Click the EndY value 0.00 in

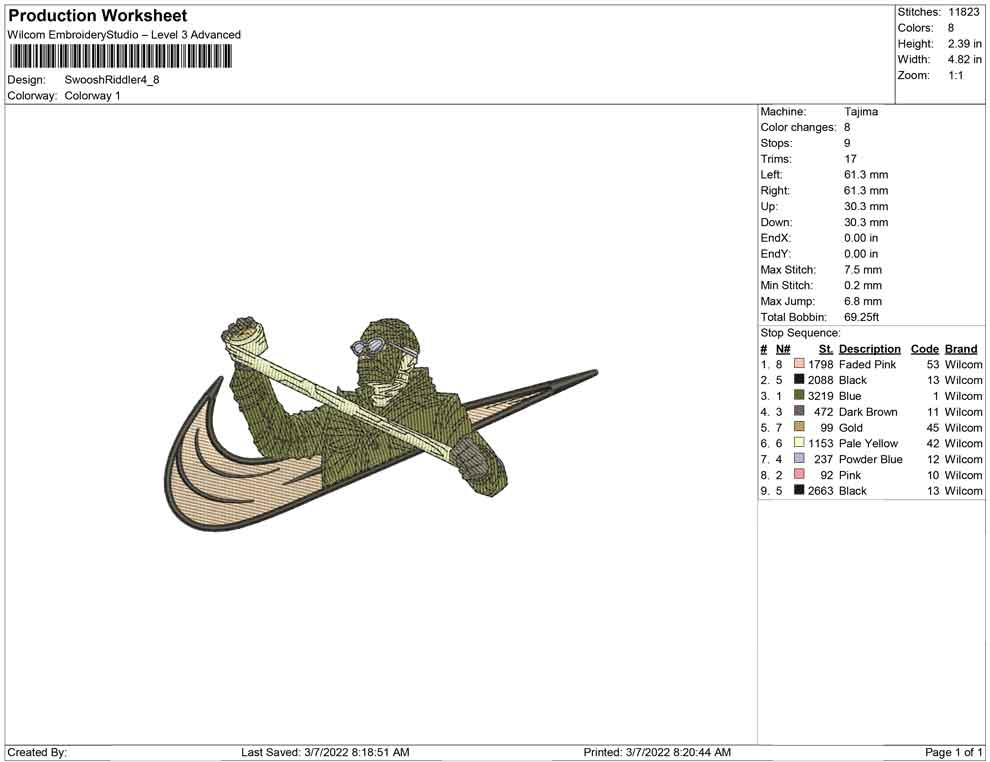861,254
